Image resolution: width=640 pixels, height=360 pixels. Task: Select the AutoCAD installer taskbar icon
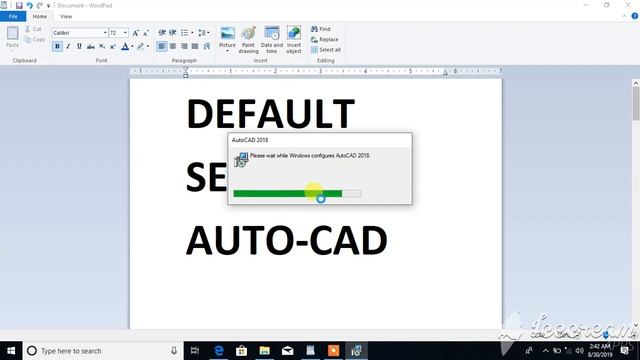pos(356,351)
